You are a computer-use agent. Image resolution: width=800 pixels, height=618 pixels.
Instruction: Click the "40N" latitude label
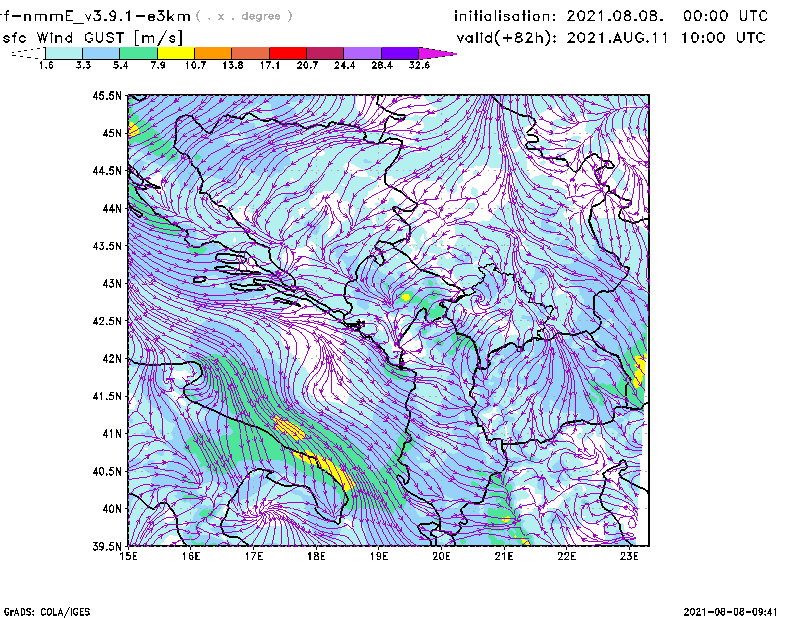(112, 509)
